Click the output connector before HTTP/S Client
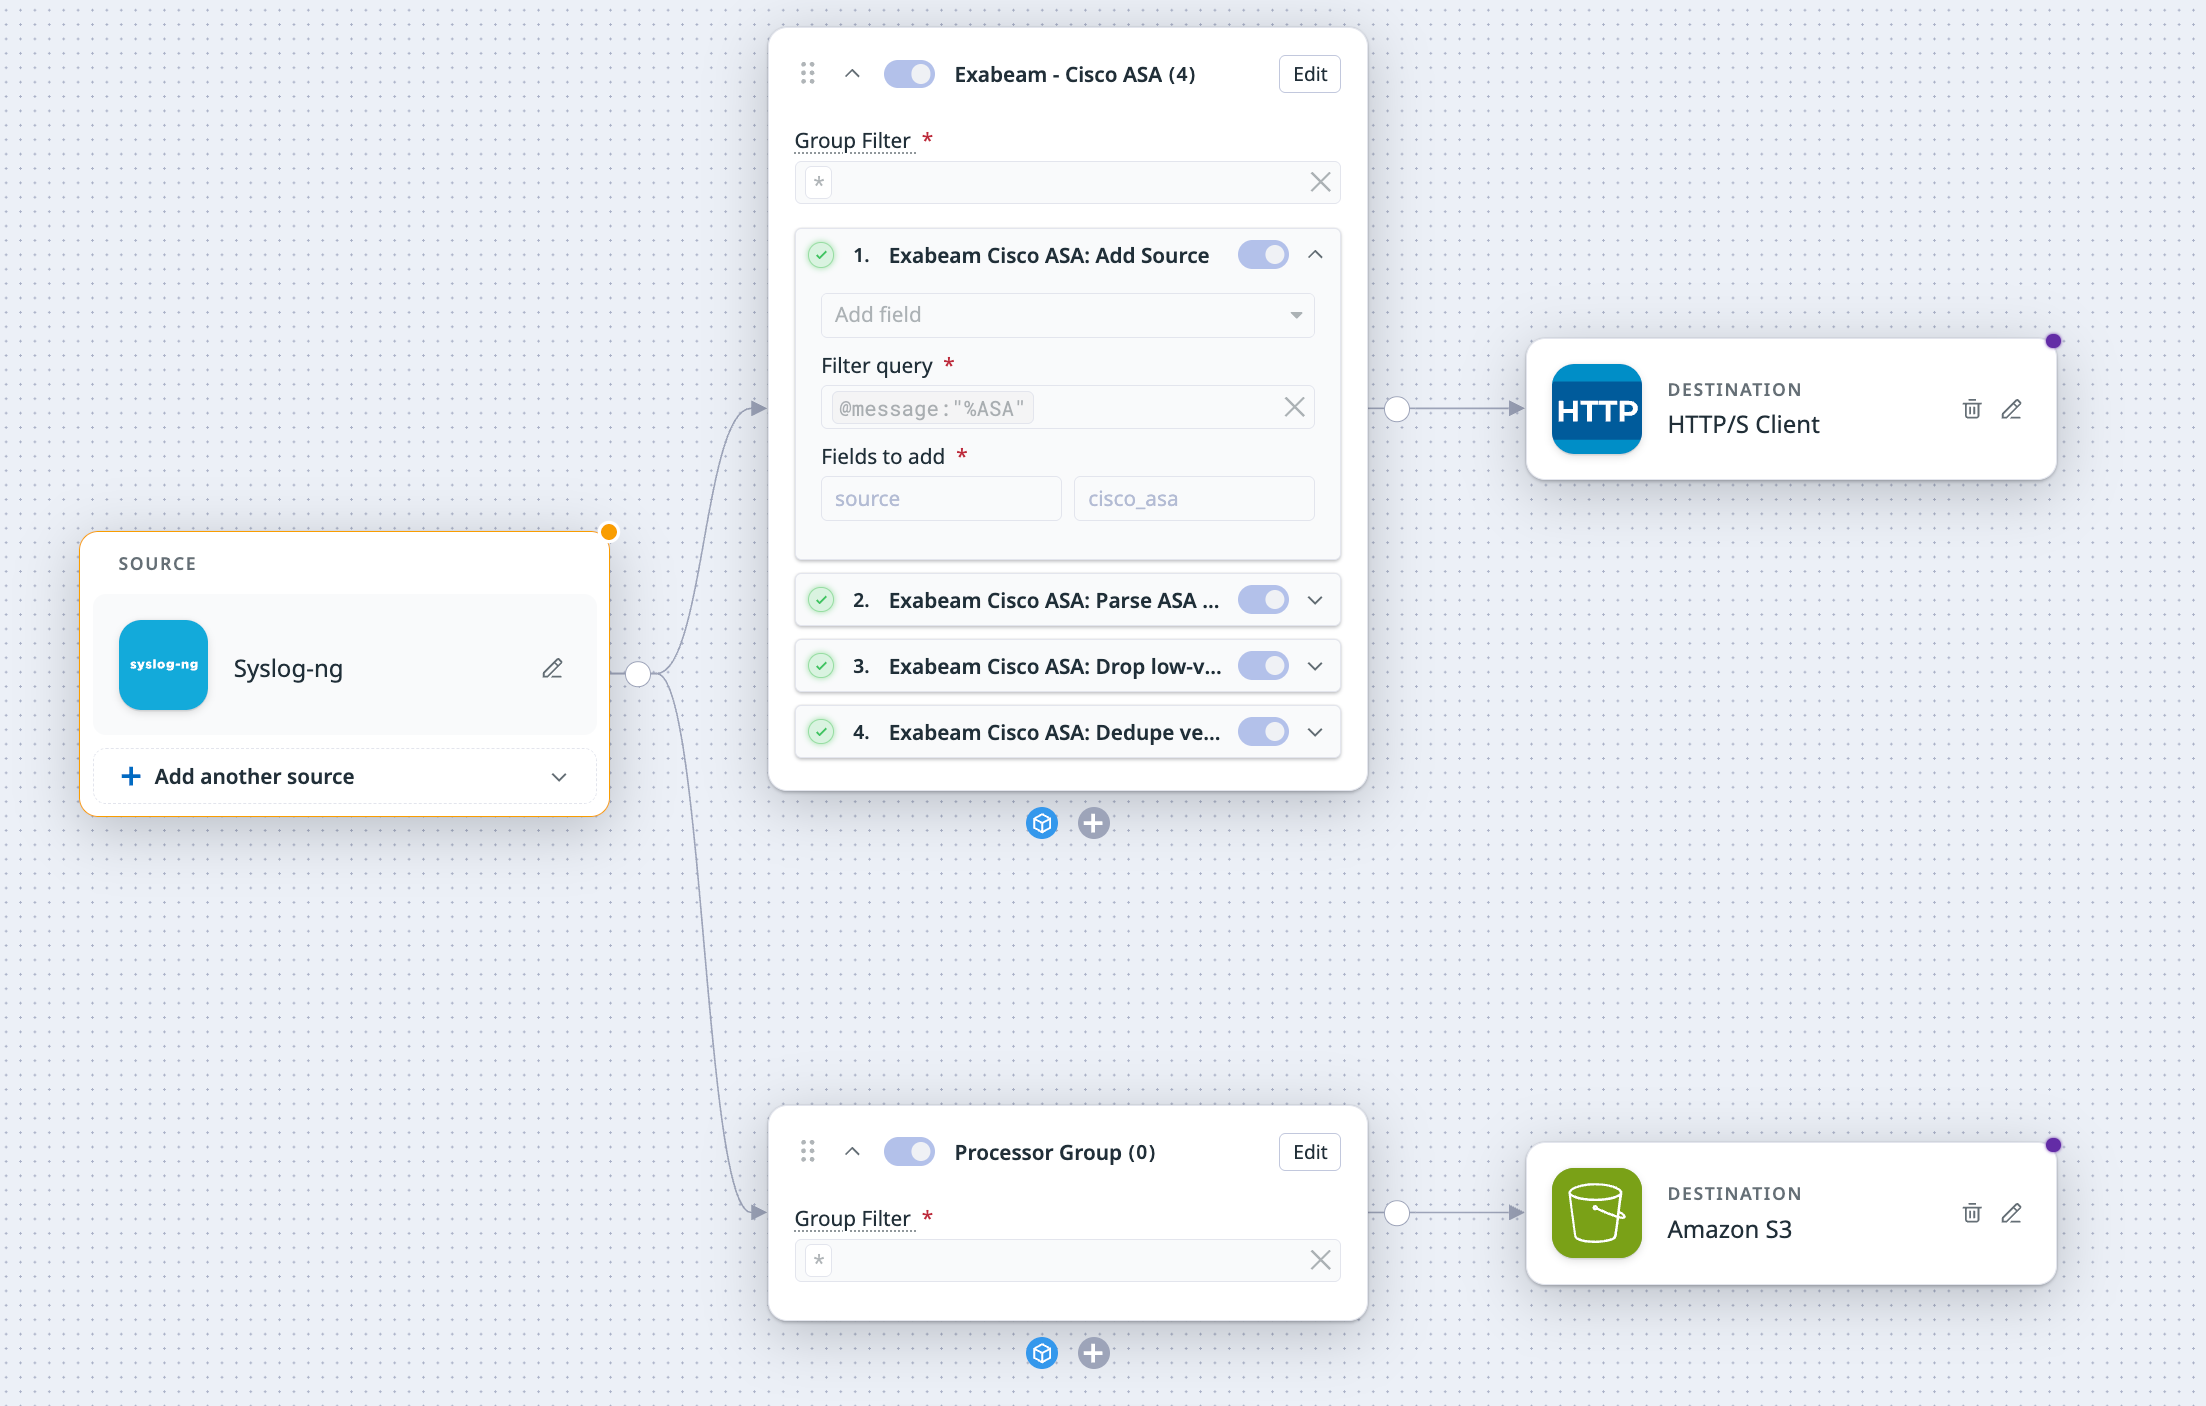 [1397, 409]
